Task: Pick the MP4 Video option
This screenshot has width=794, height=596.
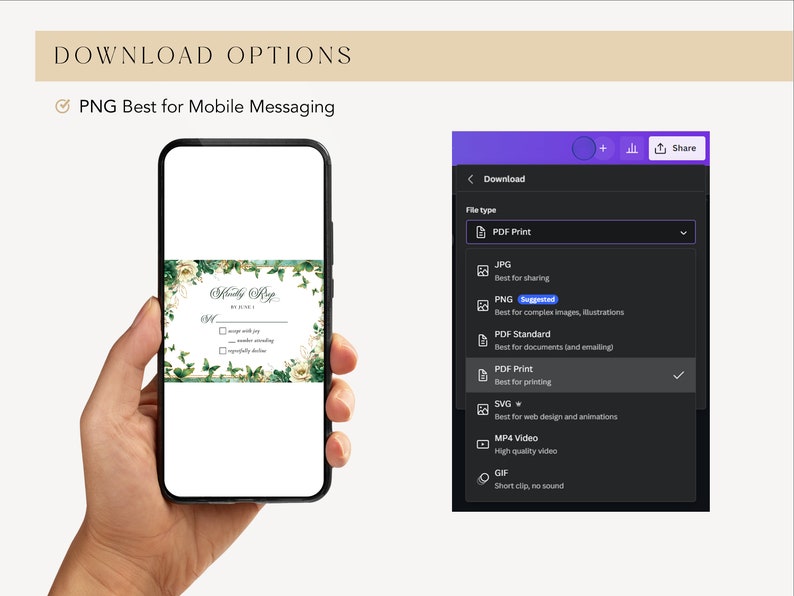Action: coord(580,444)
